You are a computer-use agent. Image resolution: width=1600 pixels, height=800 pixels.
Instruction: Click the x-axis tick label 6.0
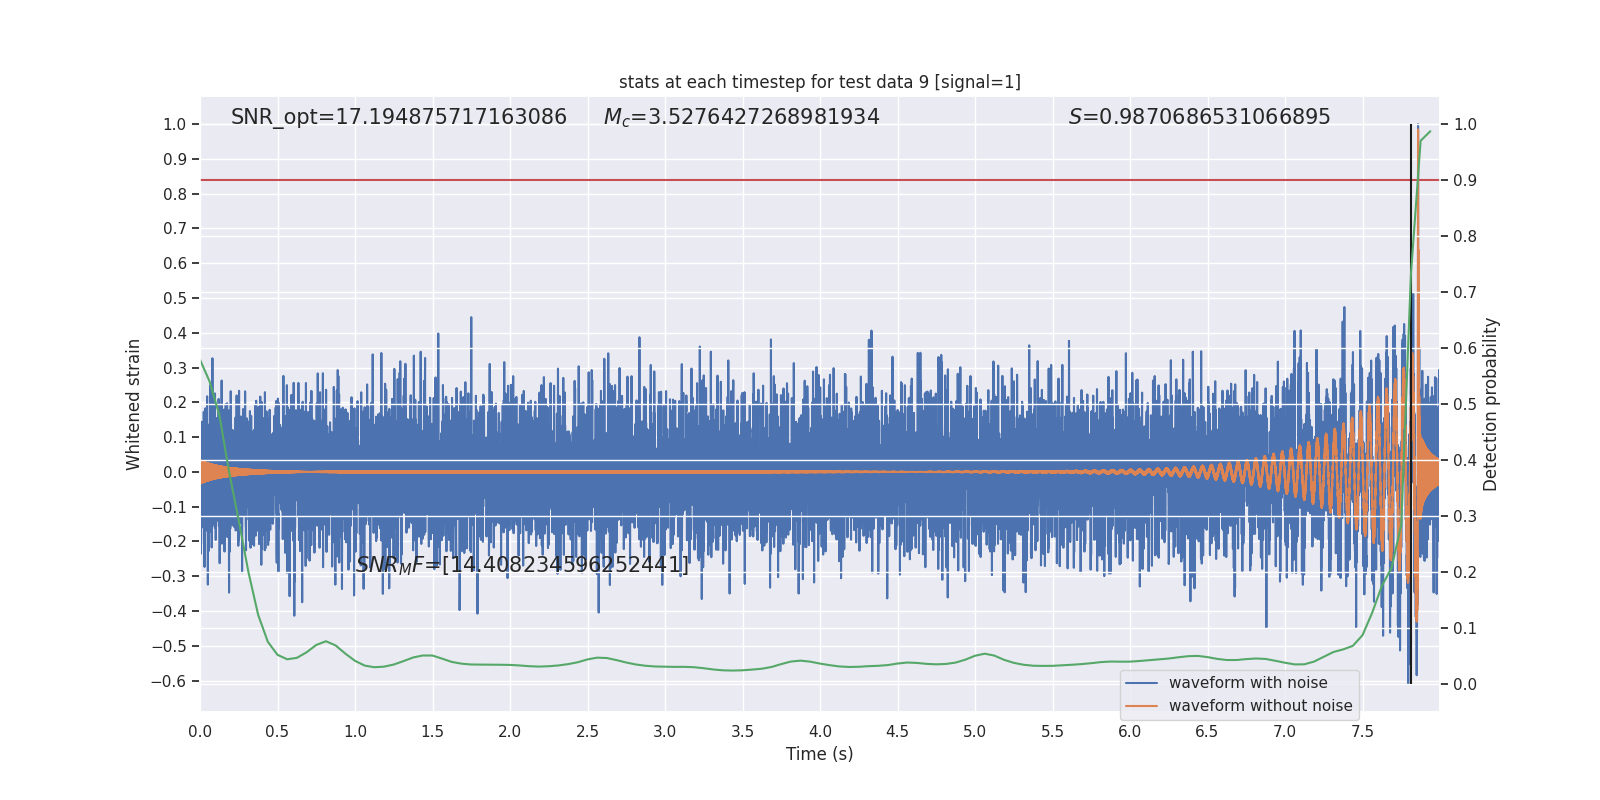coord(1130,731)
